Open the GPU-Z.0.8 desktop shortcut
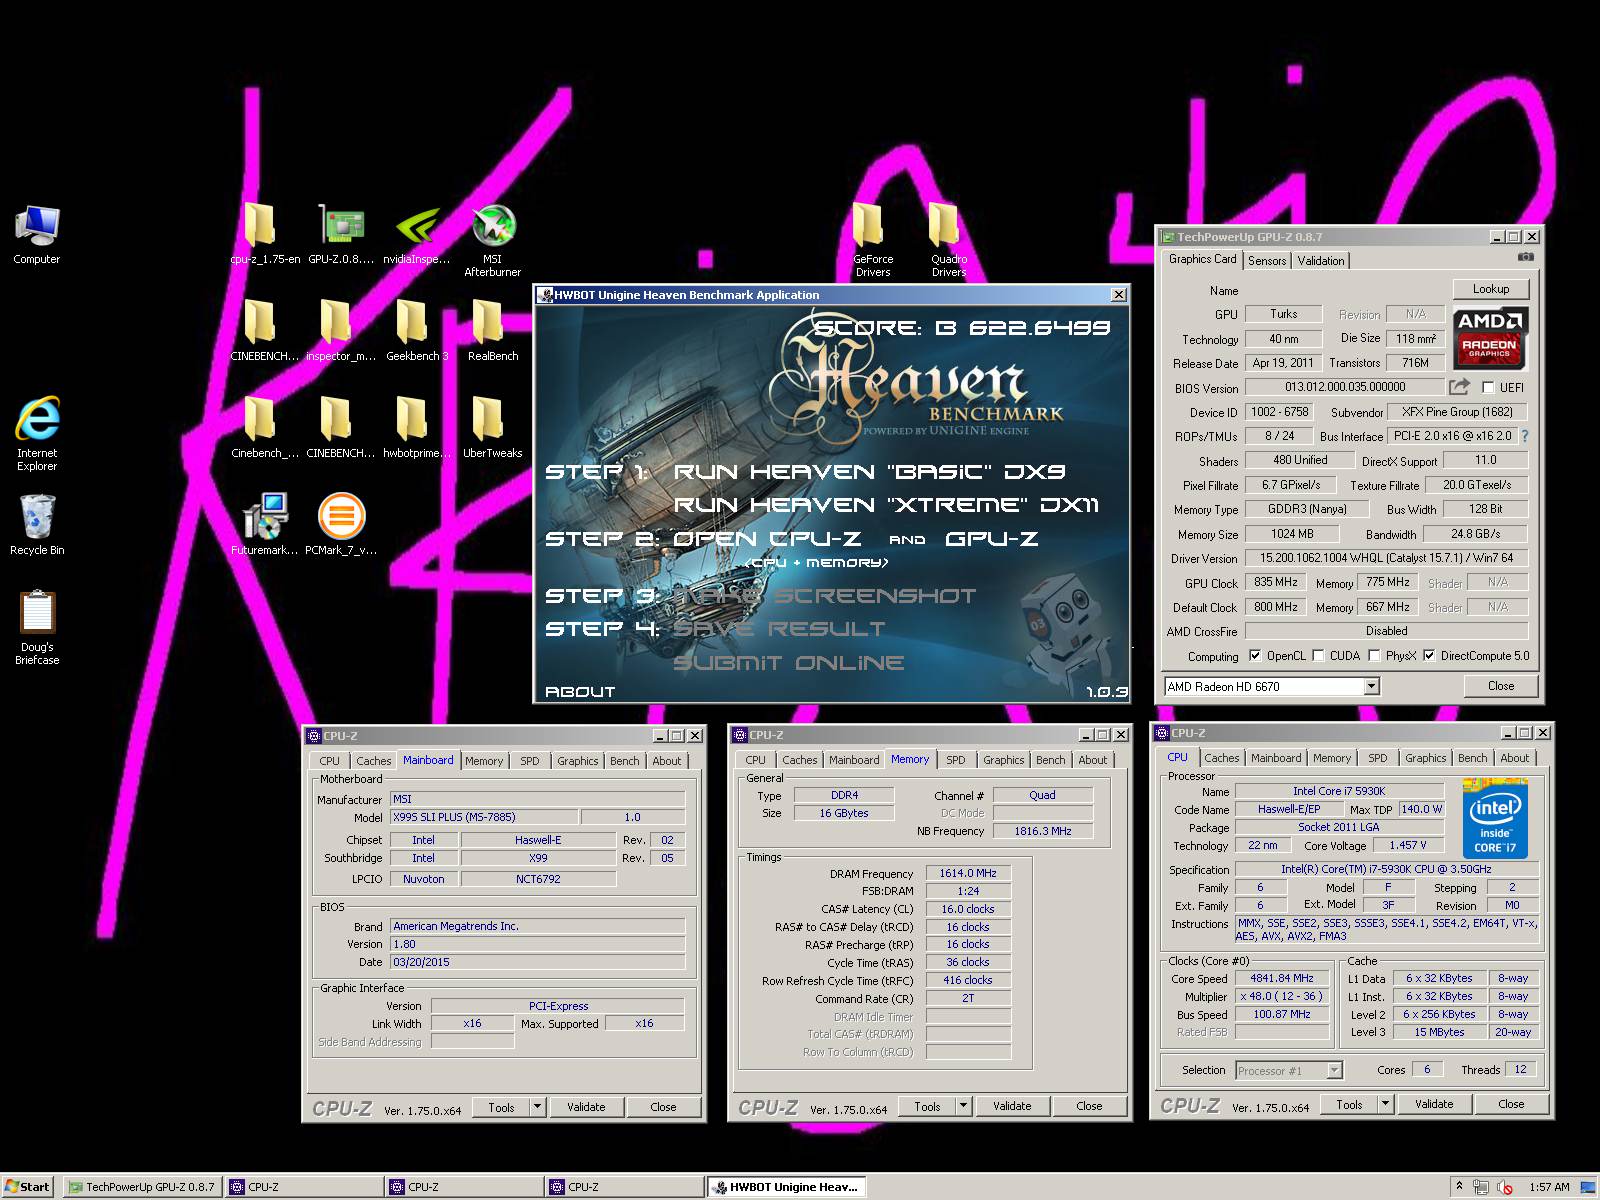1600x1200 pixels. click(x=341, y=235)
